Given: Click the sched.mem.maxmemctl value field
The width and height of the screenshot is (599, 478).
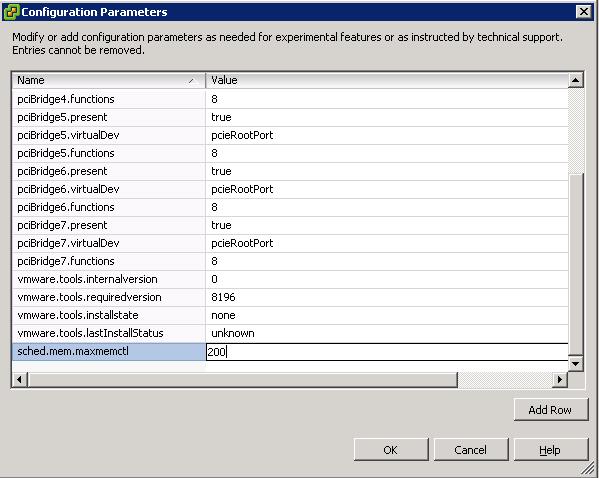Looking at the screenshot, I should pyautogui.click(x=387, y=352).
